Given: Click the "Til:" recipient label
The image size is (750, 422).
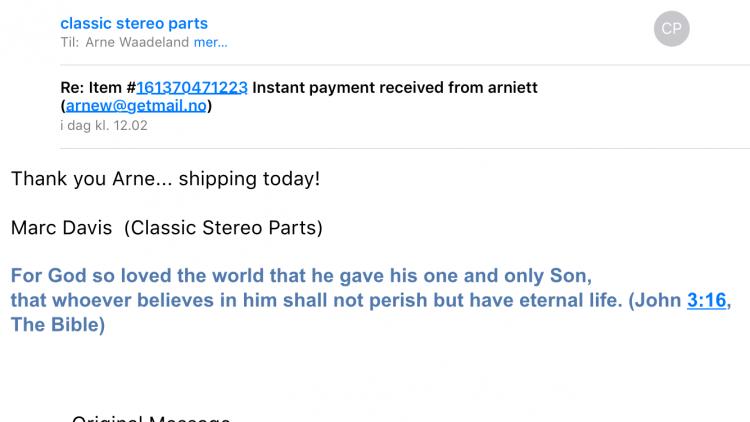Looking at the screenshot, I should point(68,42).
